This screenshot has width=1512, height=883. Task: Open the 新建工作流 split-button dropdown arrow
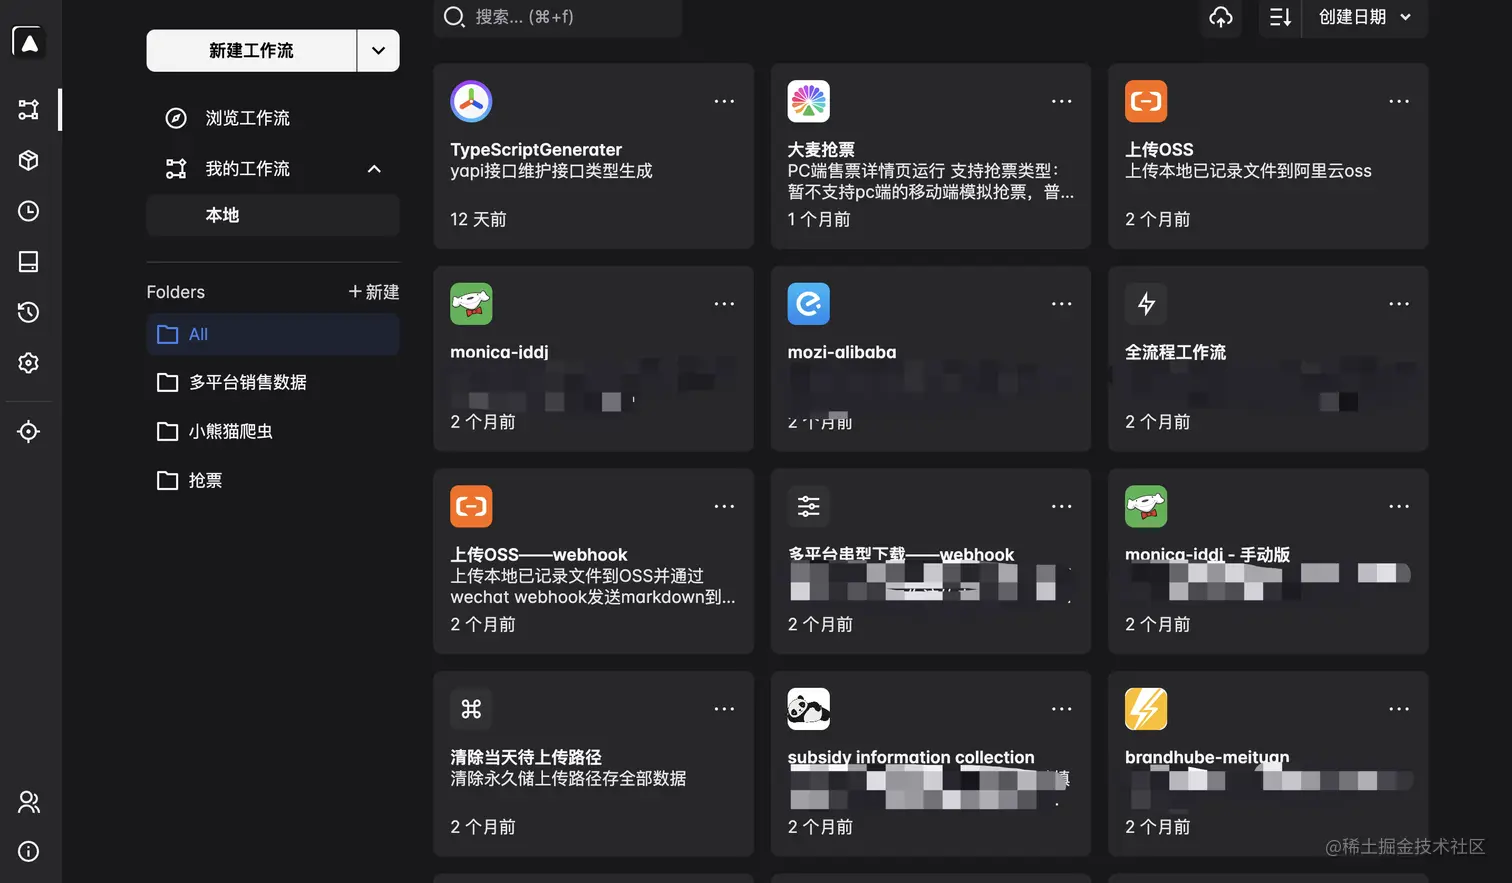click(x=378, y=50)
